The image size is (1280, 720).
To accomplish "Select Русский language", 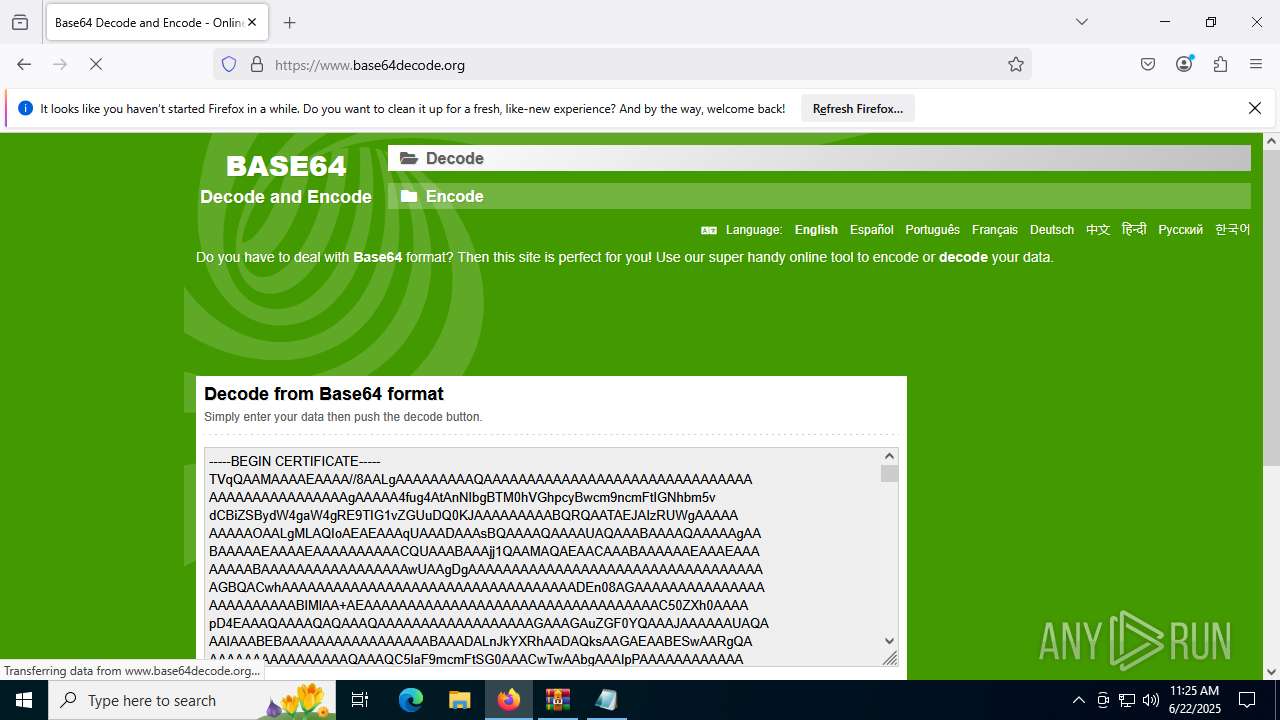I will click(1180, 230).
